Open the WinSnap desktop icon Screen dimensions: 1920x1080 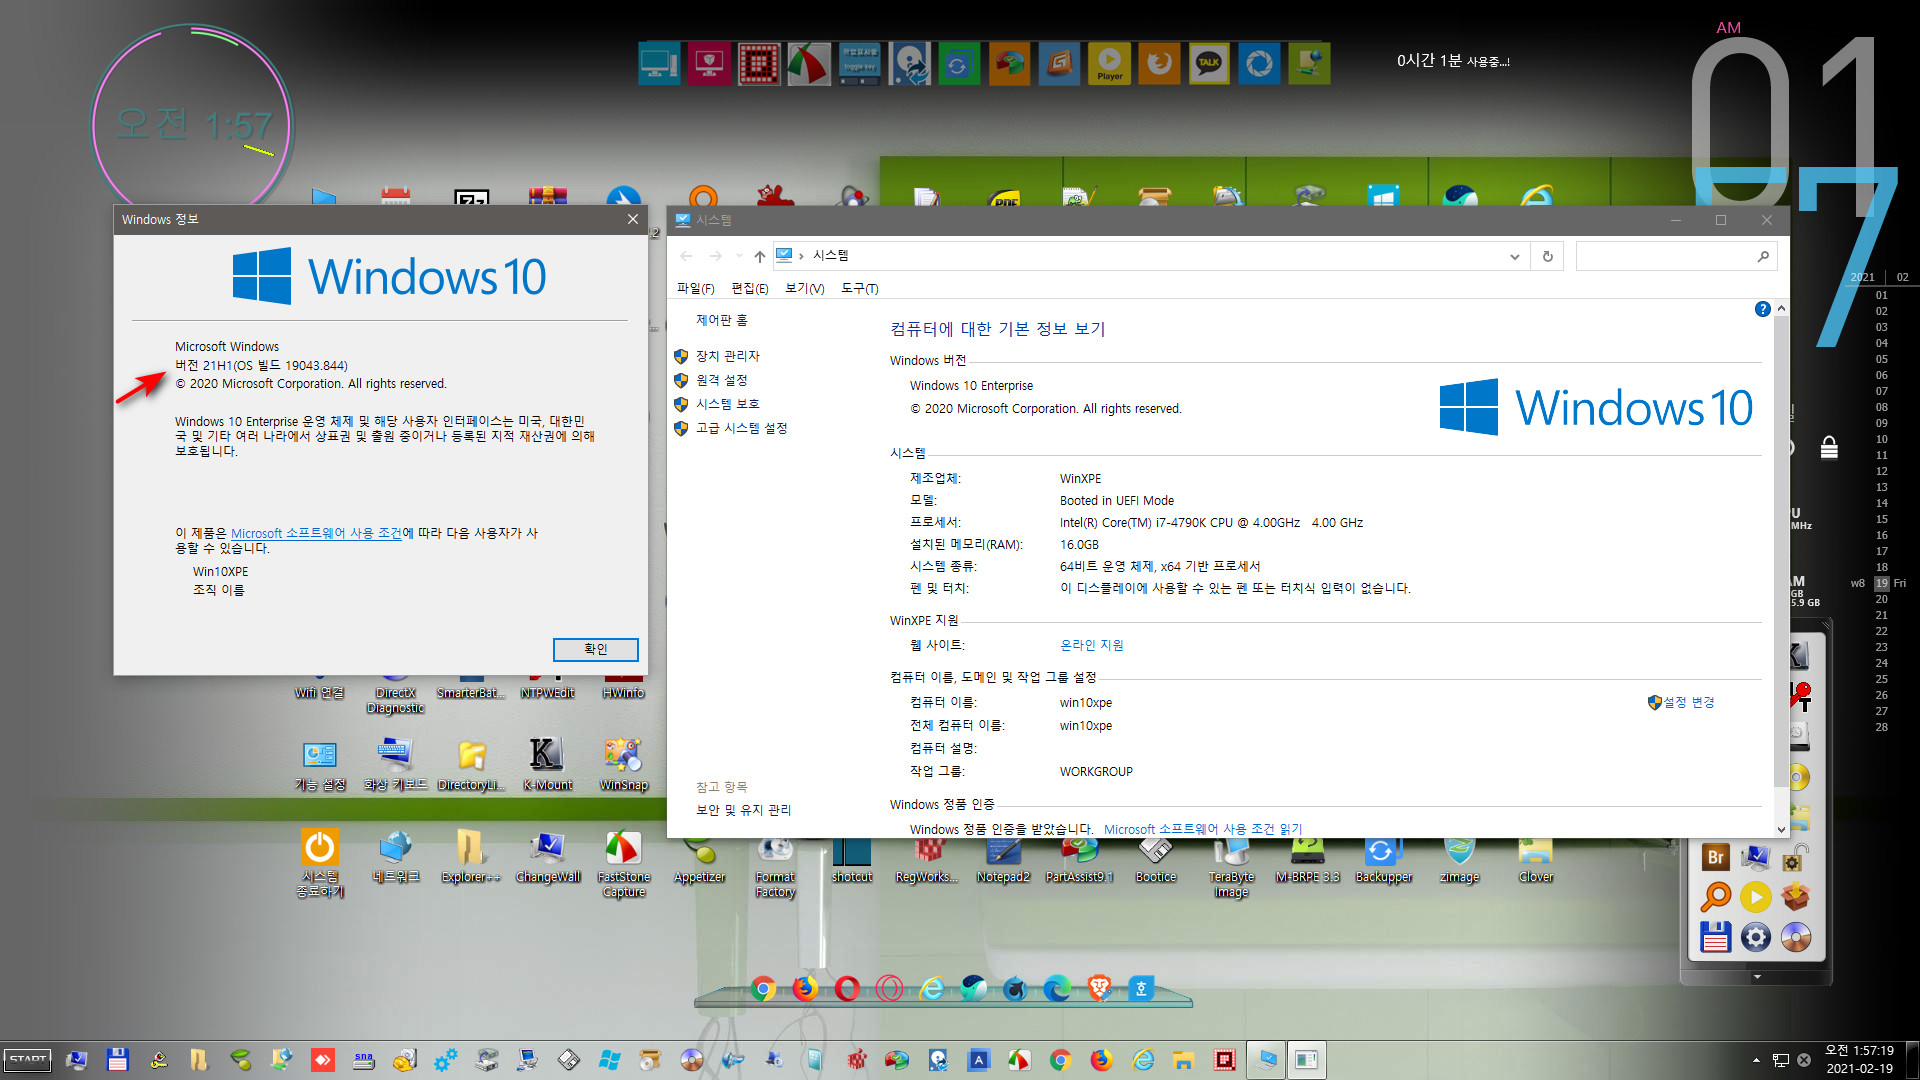(x=623, y=765)
